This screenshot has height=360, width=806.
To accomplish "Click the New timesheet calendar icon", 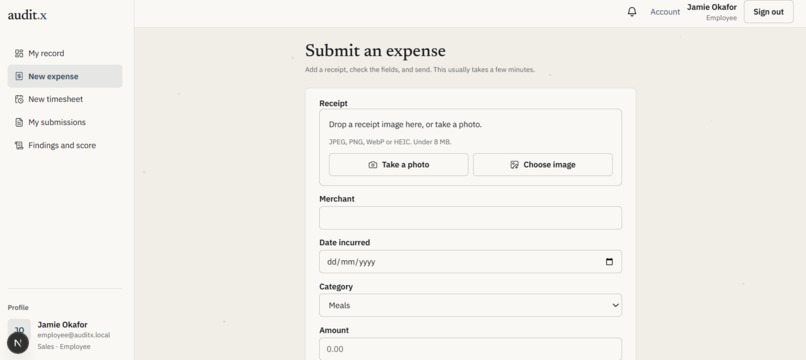I will pos(19,99).
